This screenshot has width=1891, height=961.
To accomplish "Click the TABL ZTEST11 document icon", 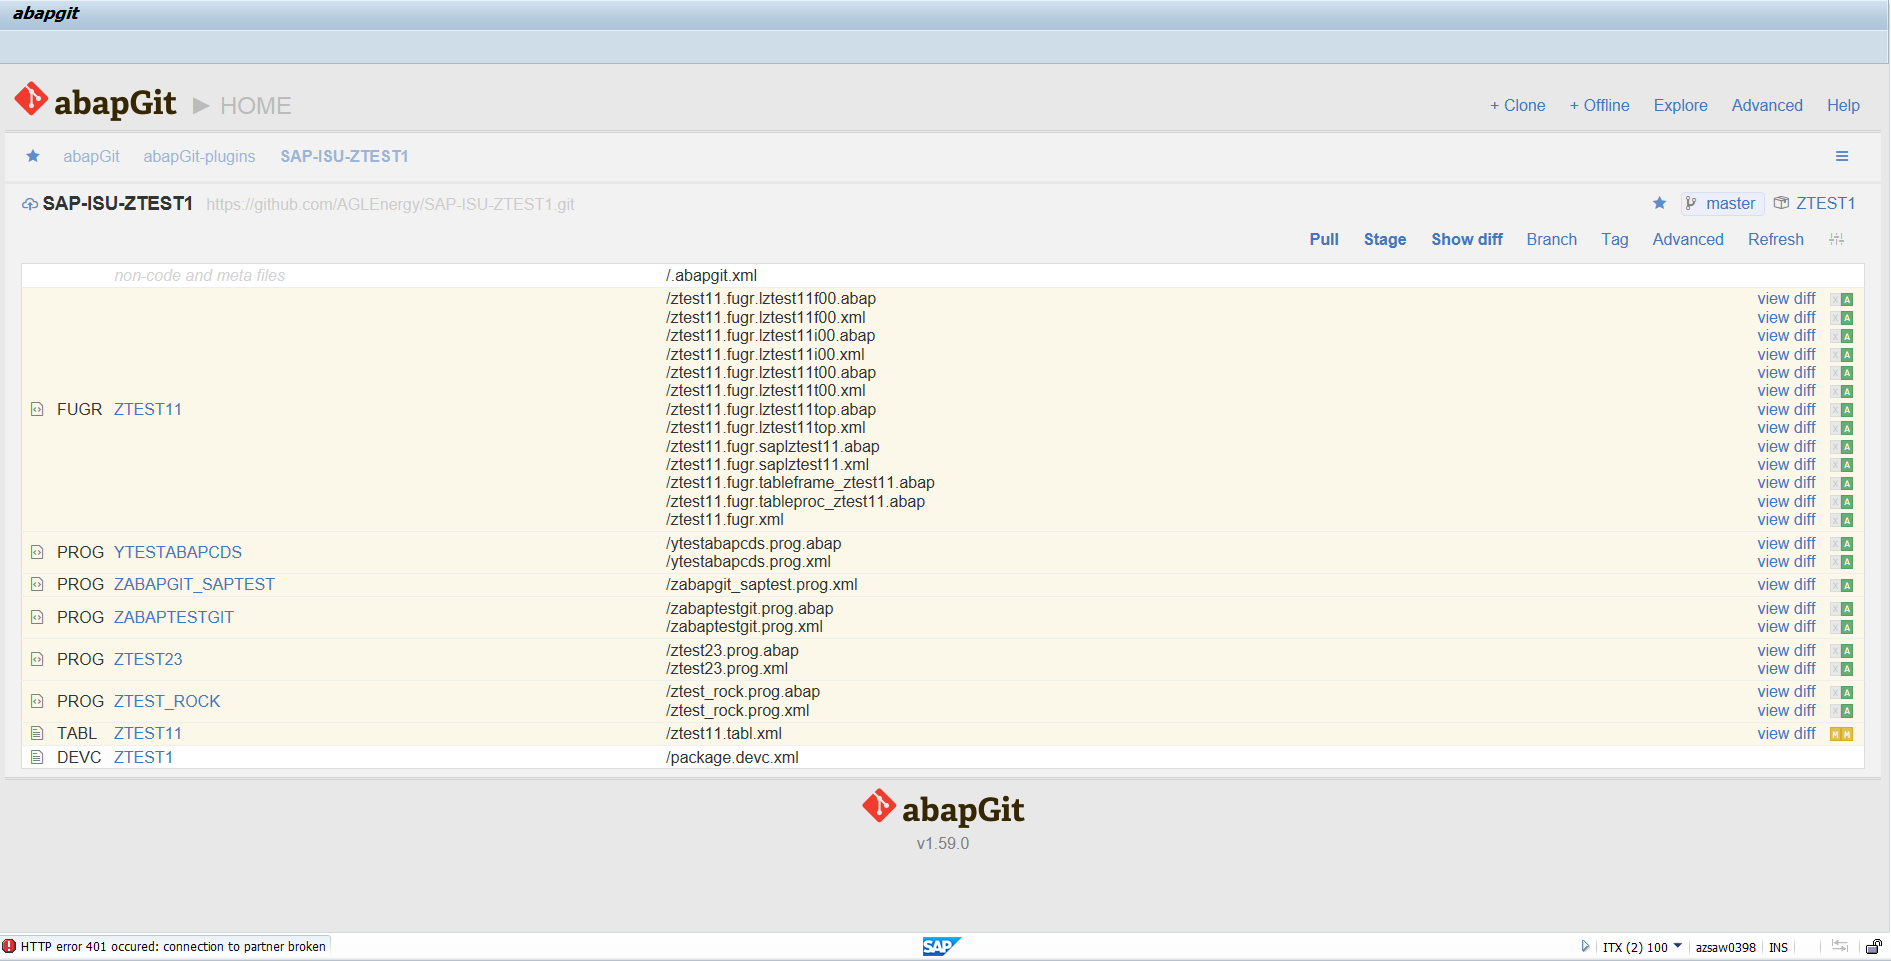I will (37, 733).
